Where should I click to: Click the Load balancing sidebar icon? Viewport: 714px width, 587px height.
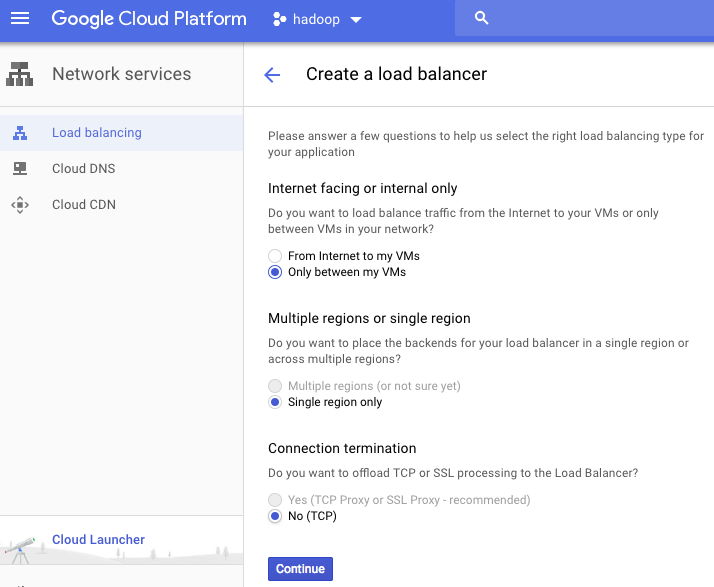pos(20,133)
